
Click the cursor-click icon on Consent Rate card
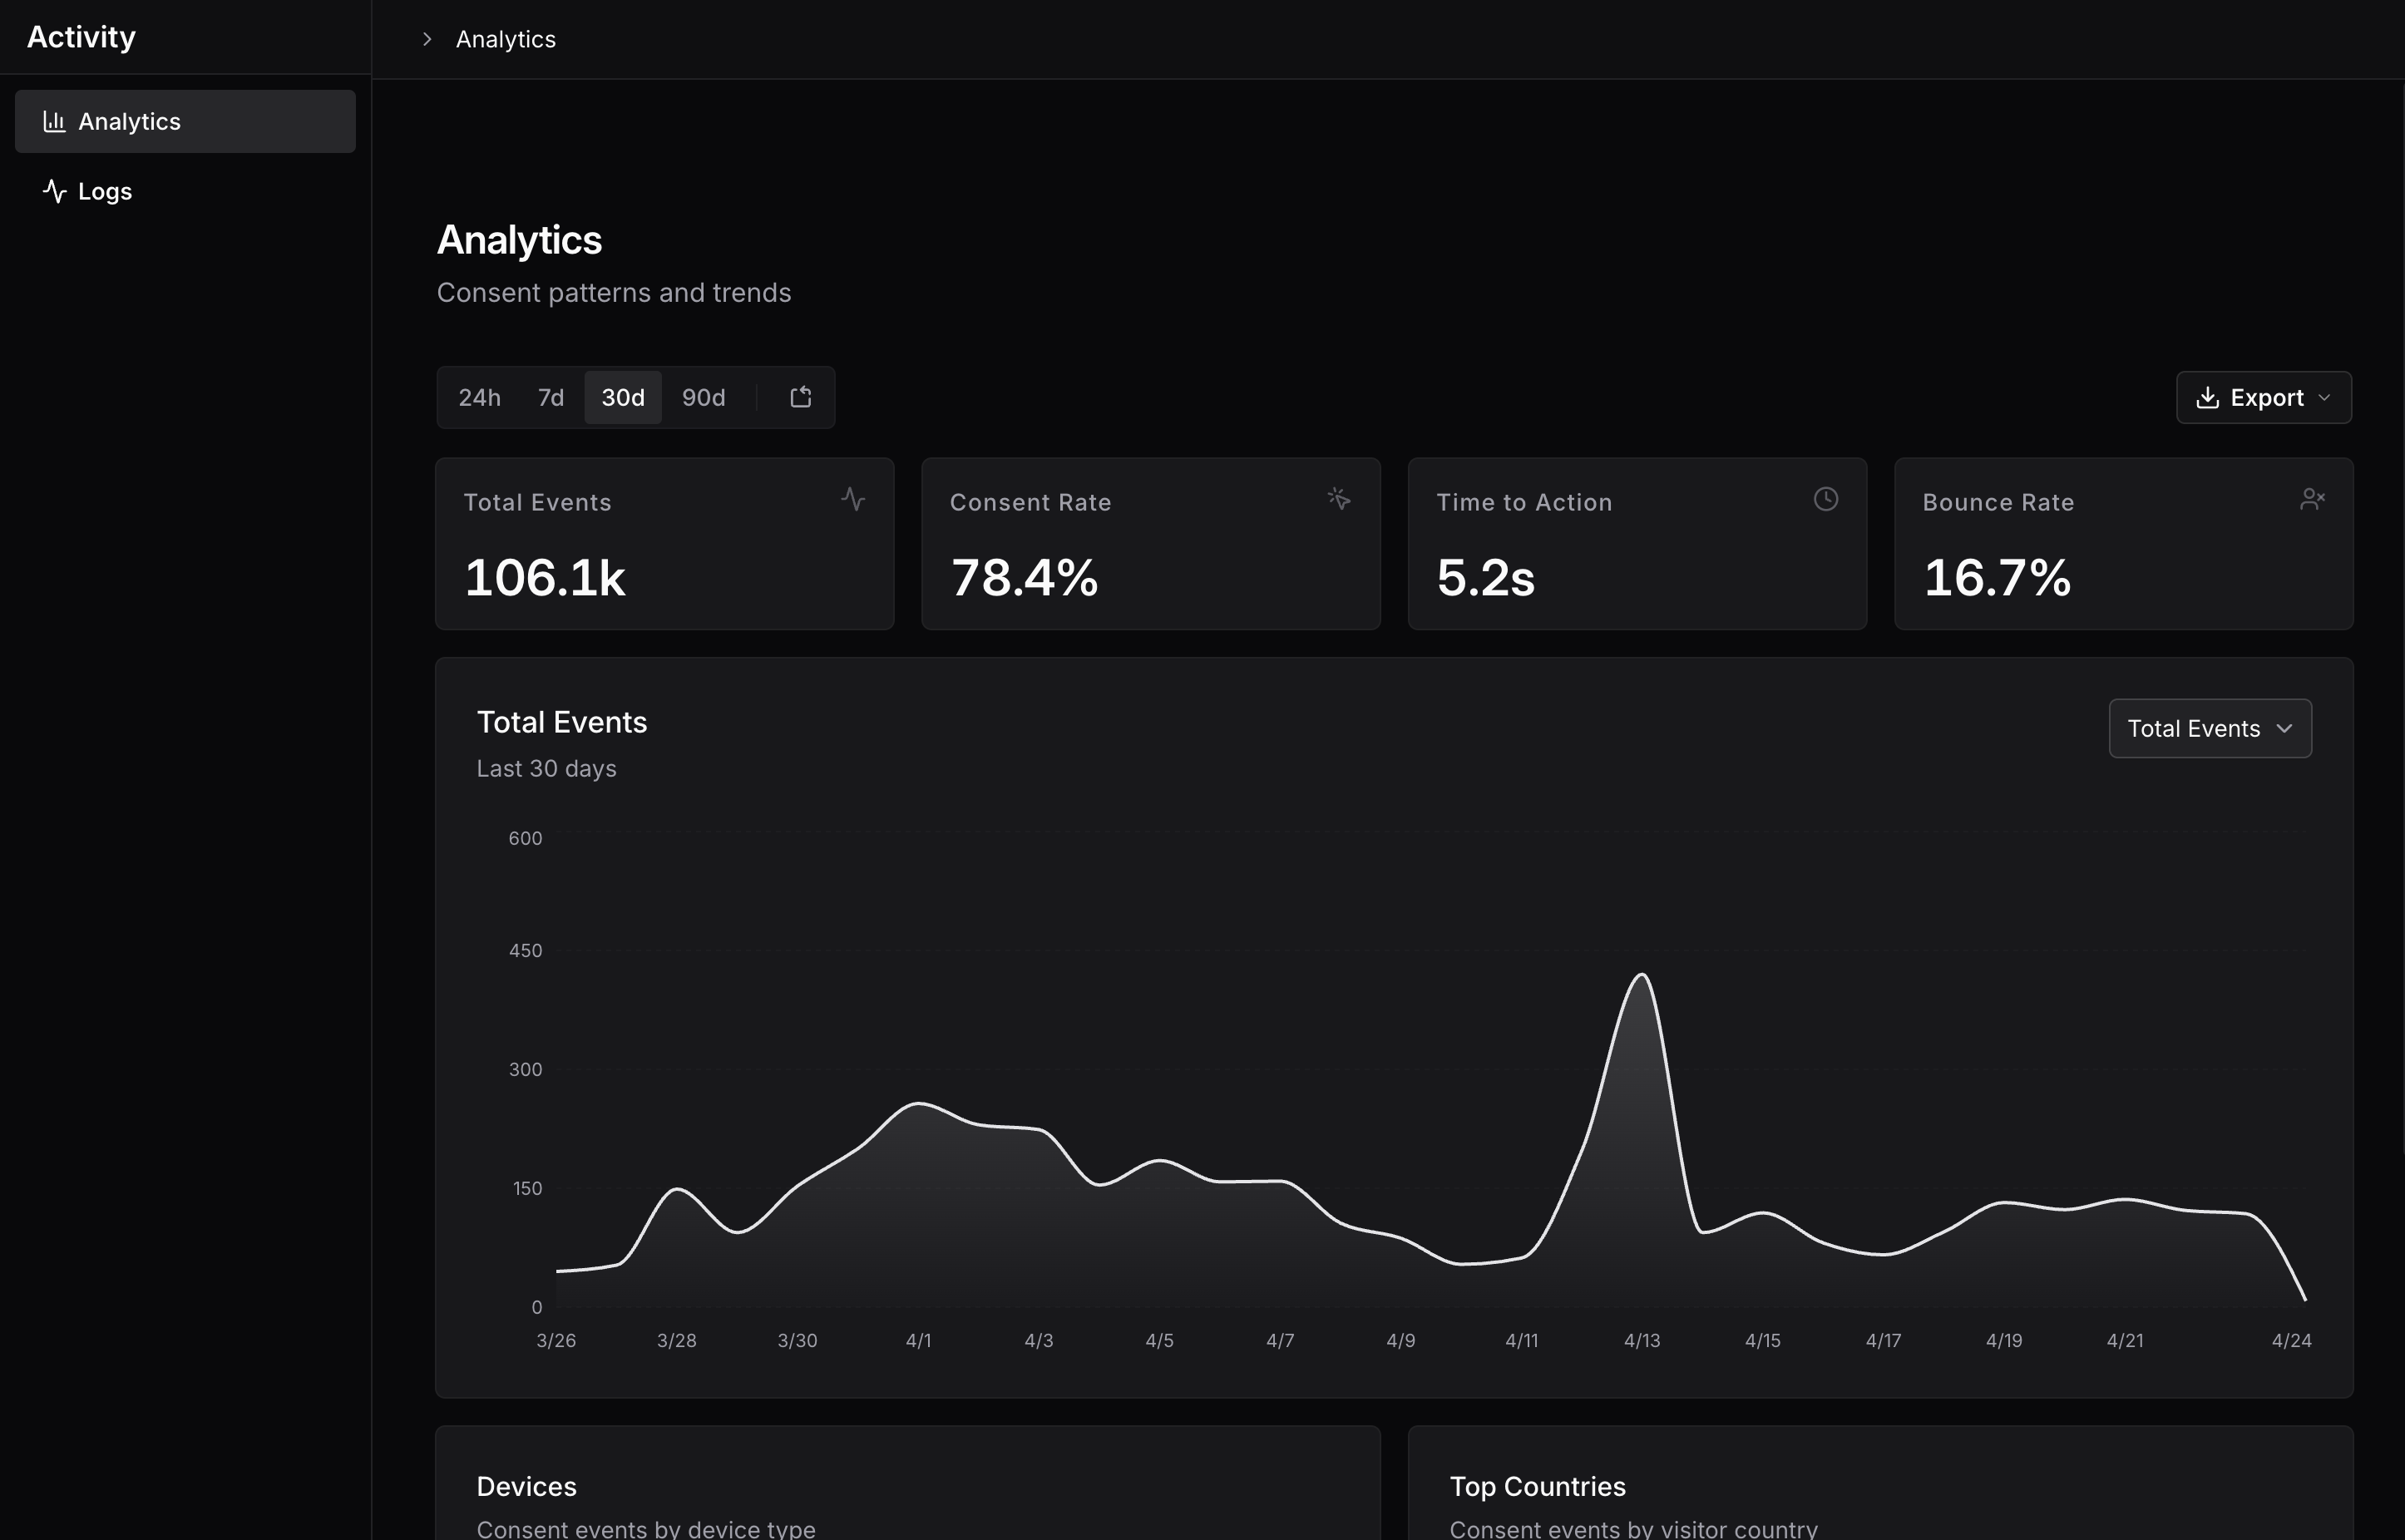1338,498
